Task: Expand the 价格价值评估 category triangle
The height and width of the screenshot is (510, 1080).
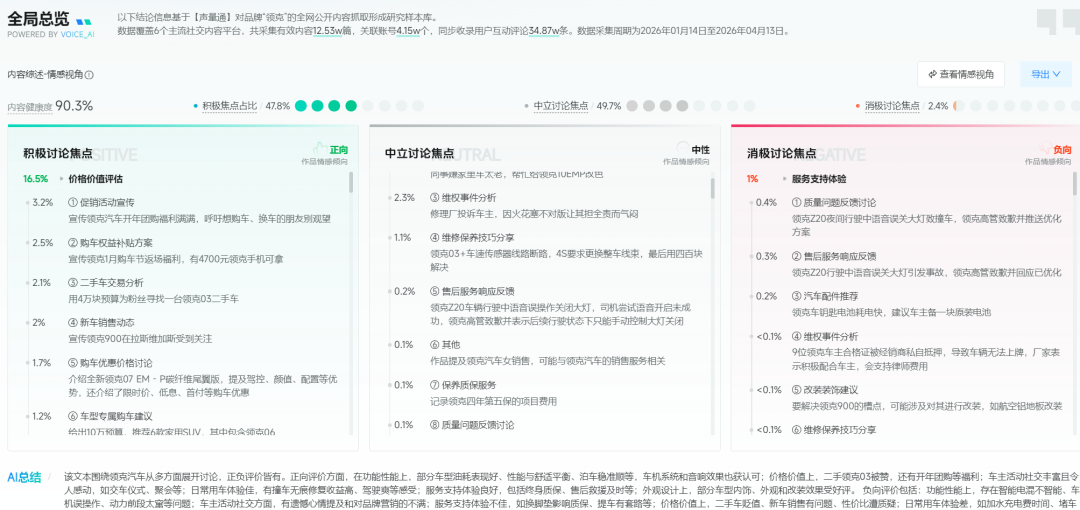Action: pos(61,179)
